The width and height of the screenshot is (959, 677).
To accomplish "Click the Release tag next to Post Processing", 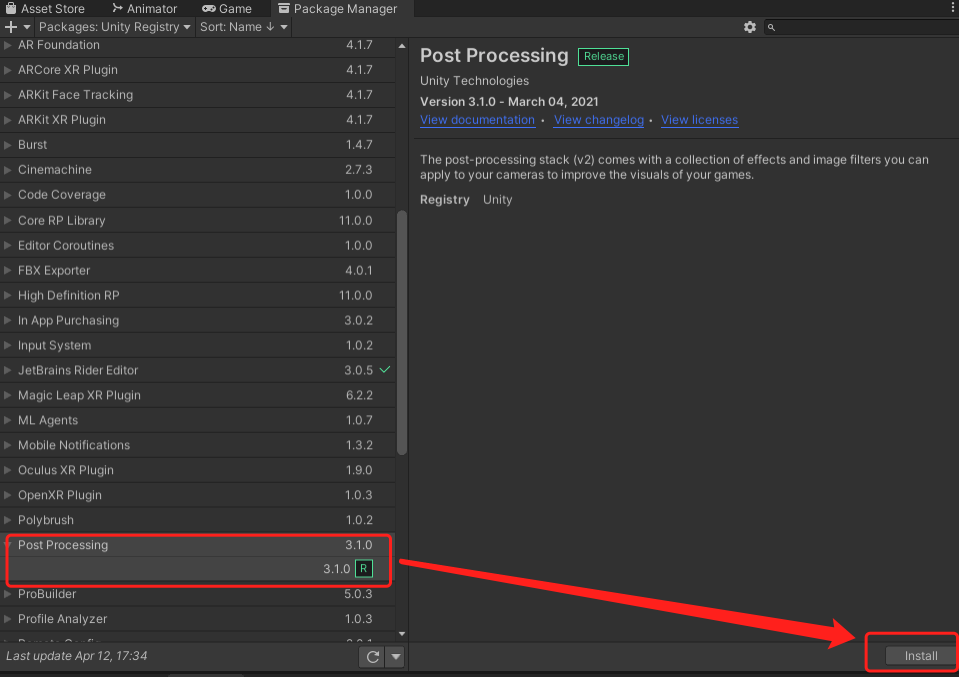I will point(604,56).
